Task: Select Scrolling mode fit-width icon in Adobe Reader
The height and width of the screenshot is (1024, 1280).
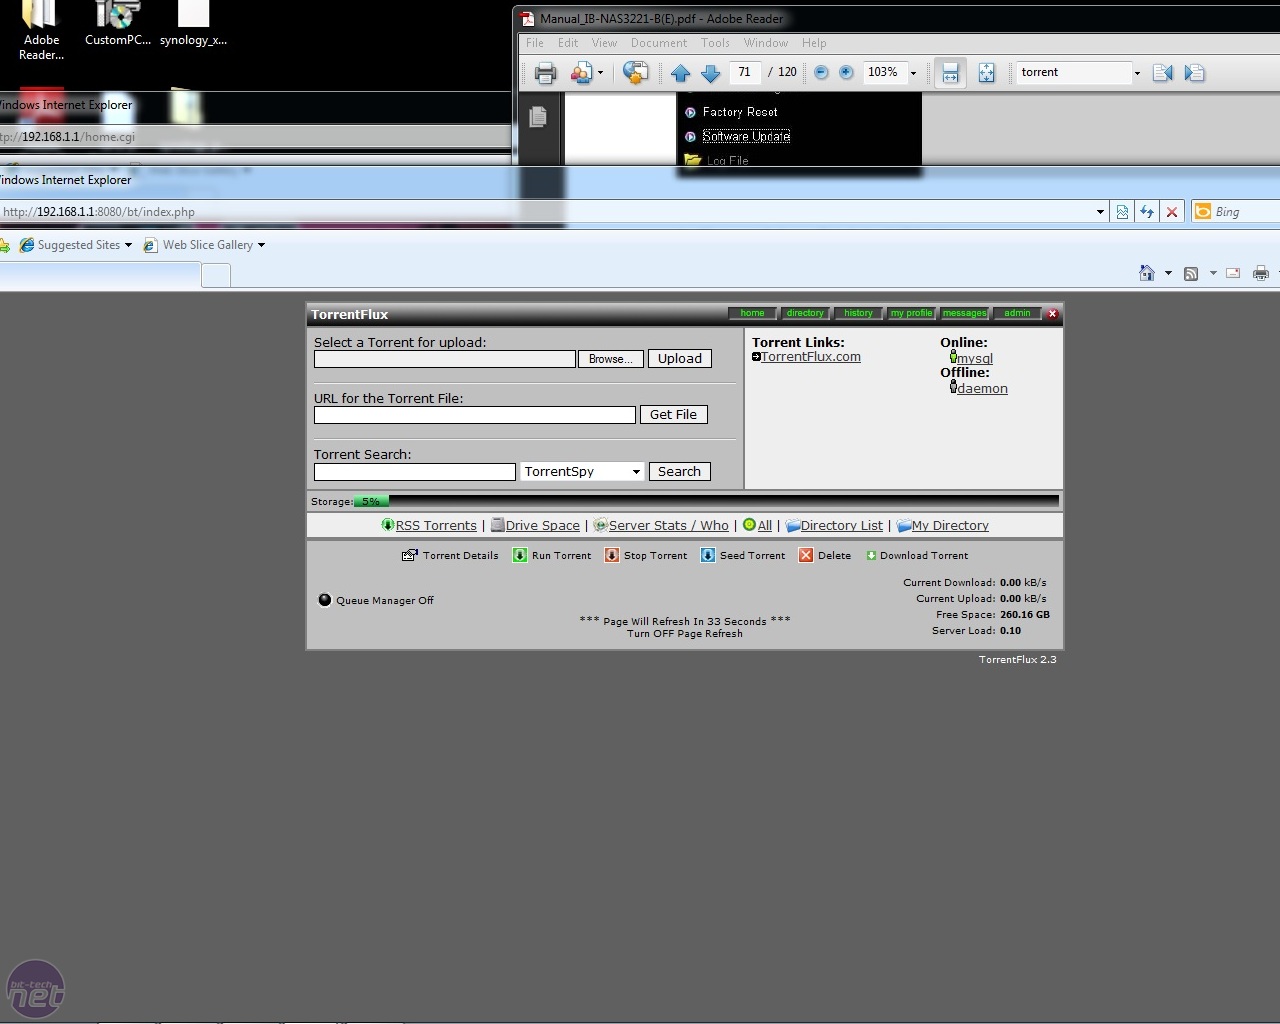Action: [x=950, y=72]
